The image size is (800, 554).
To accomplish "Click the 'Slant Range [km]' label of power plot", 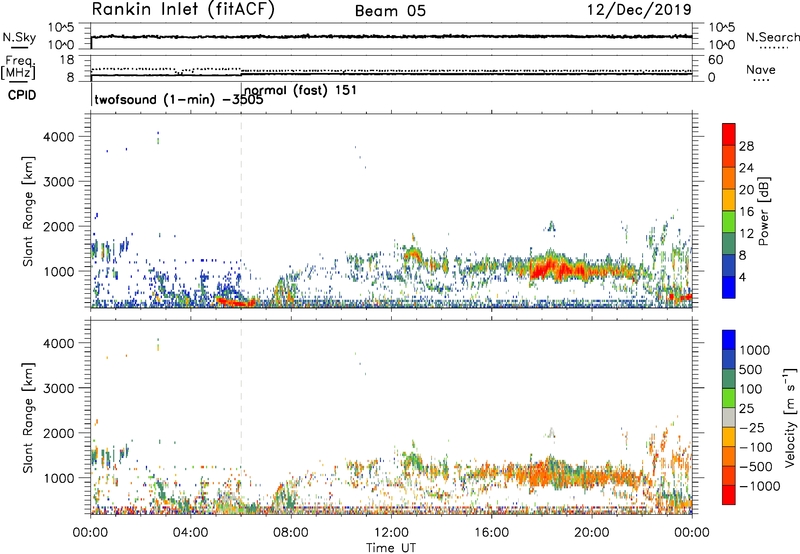I will (x=28, y=211).
